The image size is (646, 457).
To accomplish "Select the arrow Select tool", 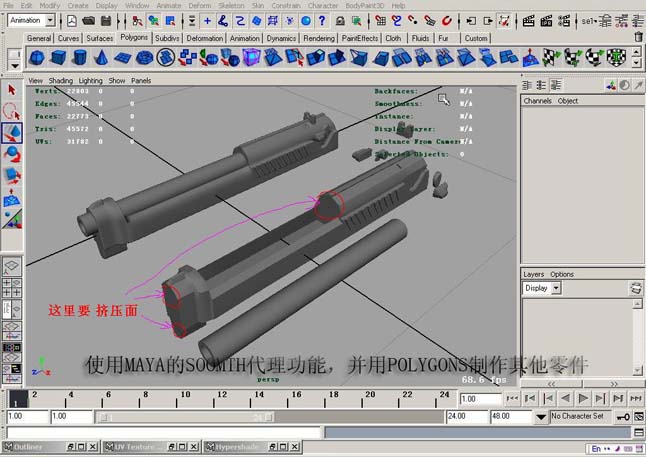I will (12, 89).
